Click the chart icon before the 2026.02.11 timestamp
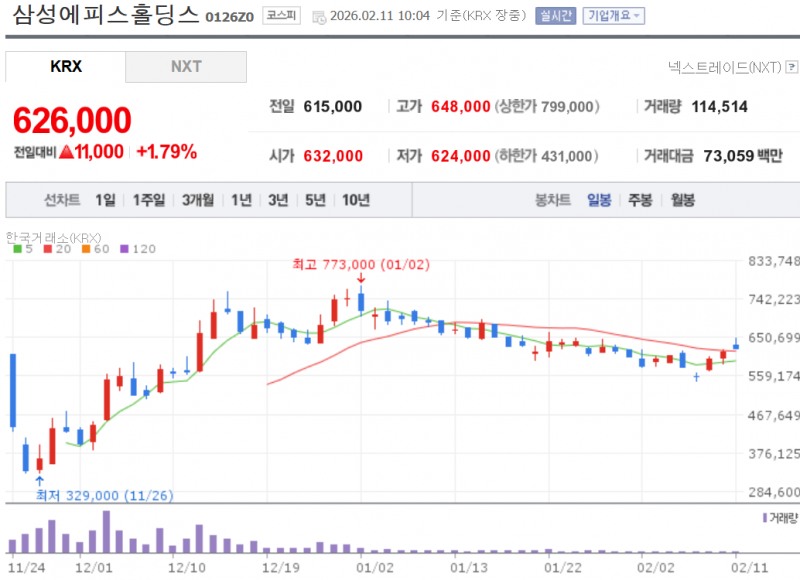The width and height of the screenshot is (800, 580). coord(318,16)
